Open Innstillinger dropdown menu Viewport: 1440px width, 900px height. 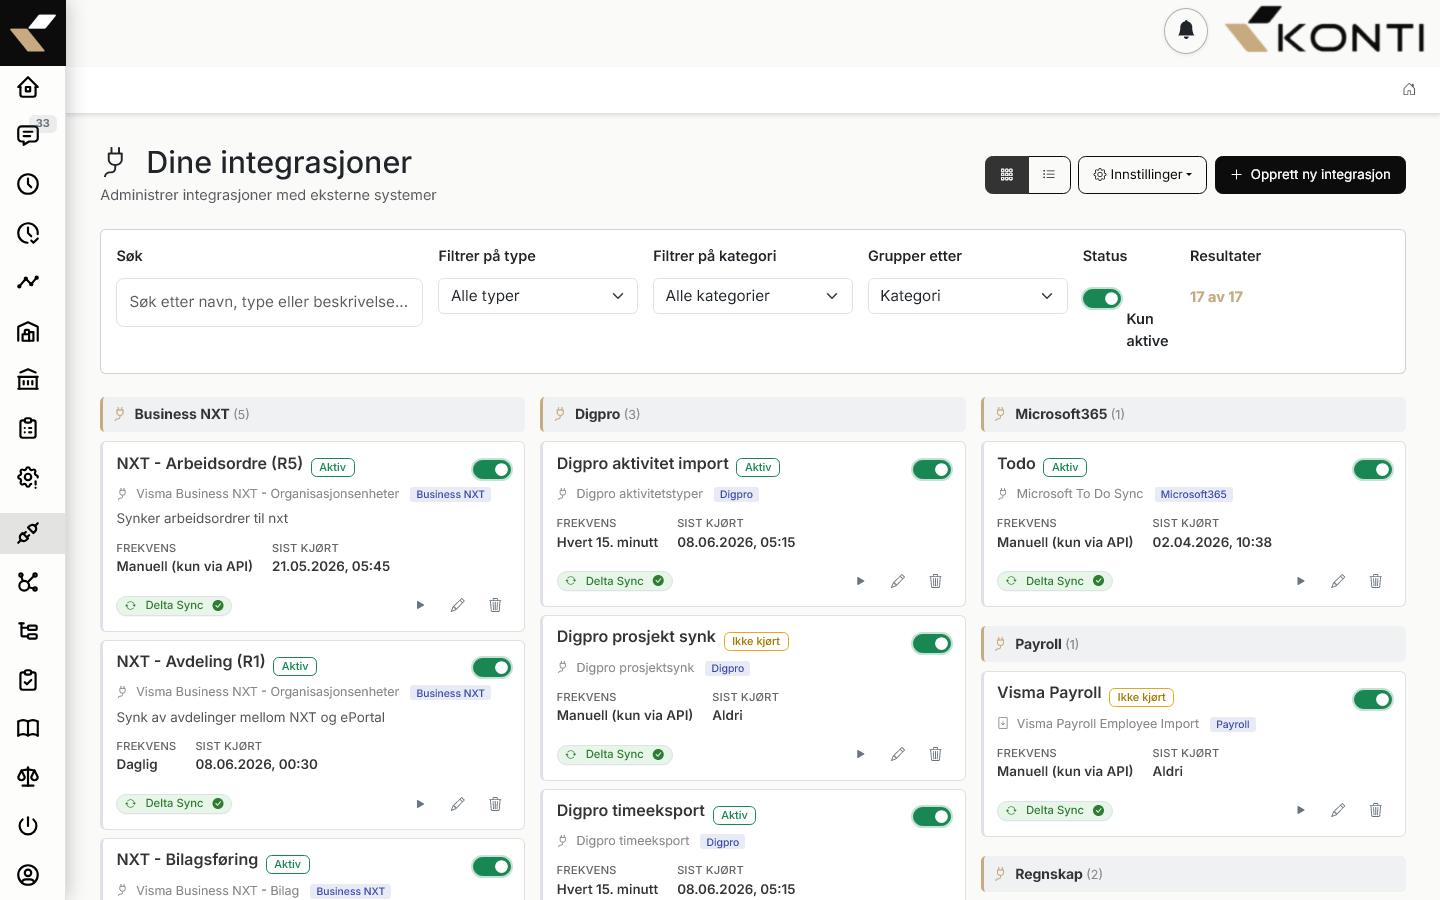tap(1142, 175)
